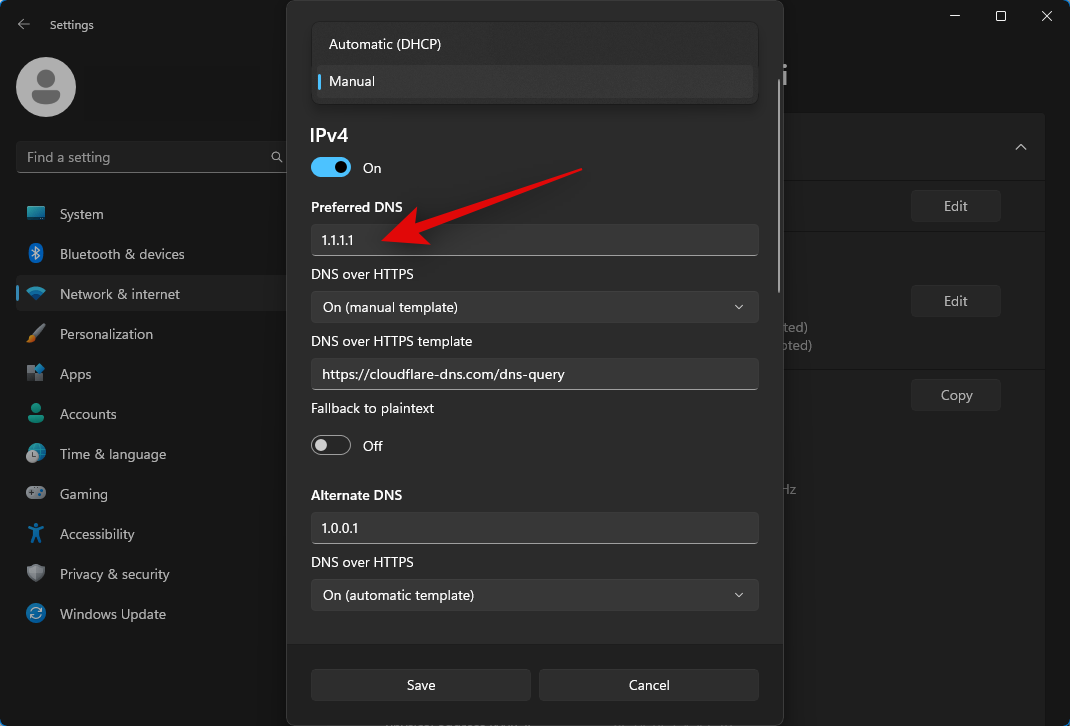This screenshot has width=1070, height=726.
Task: Open Windows Update via its sync icon
Action: tap(36, 614)
